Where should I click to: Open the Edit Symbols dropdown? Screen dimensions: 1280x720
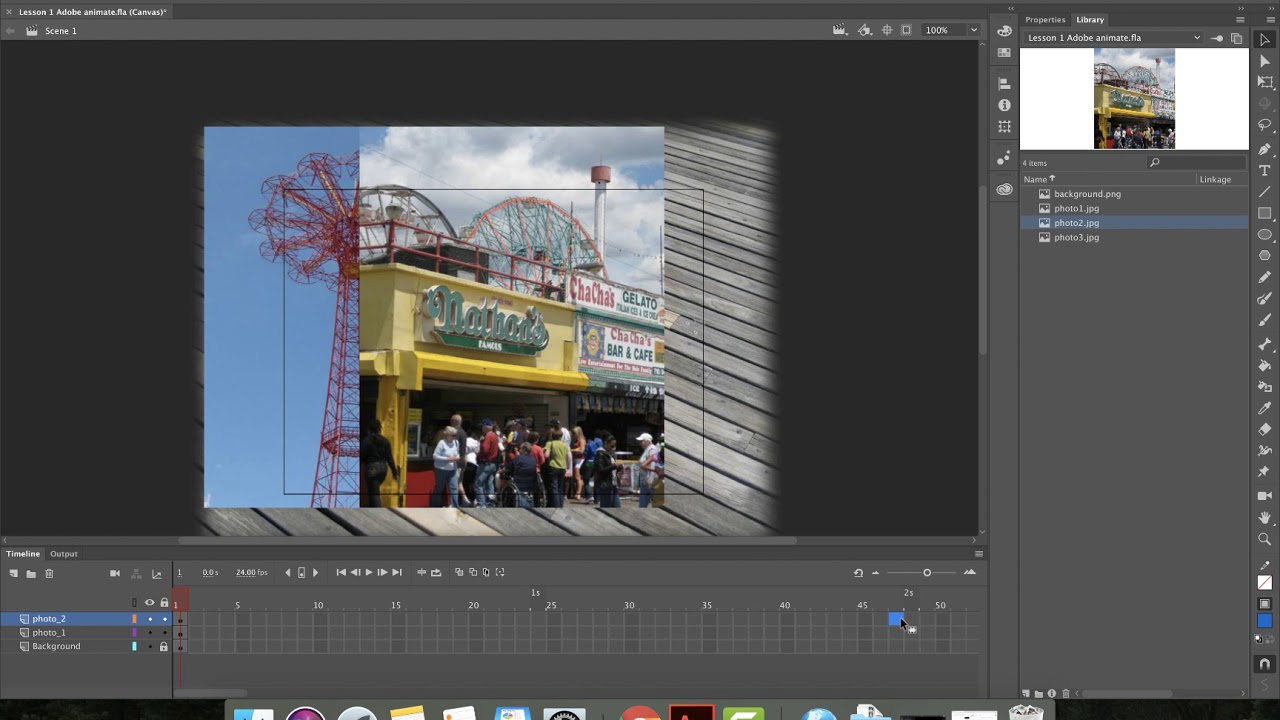point(865,30)
